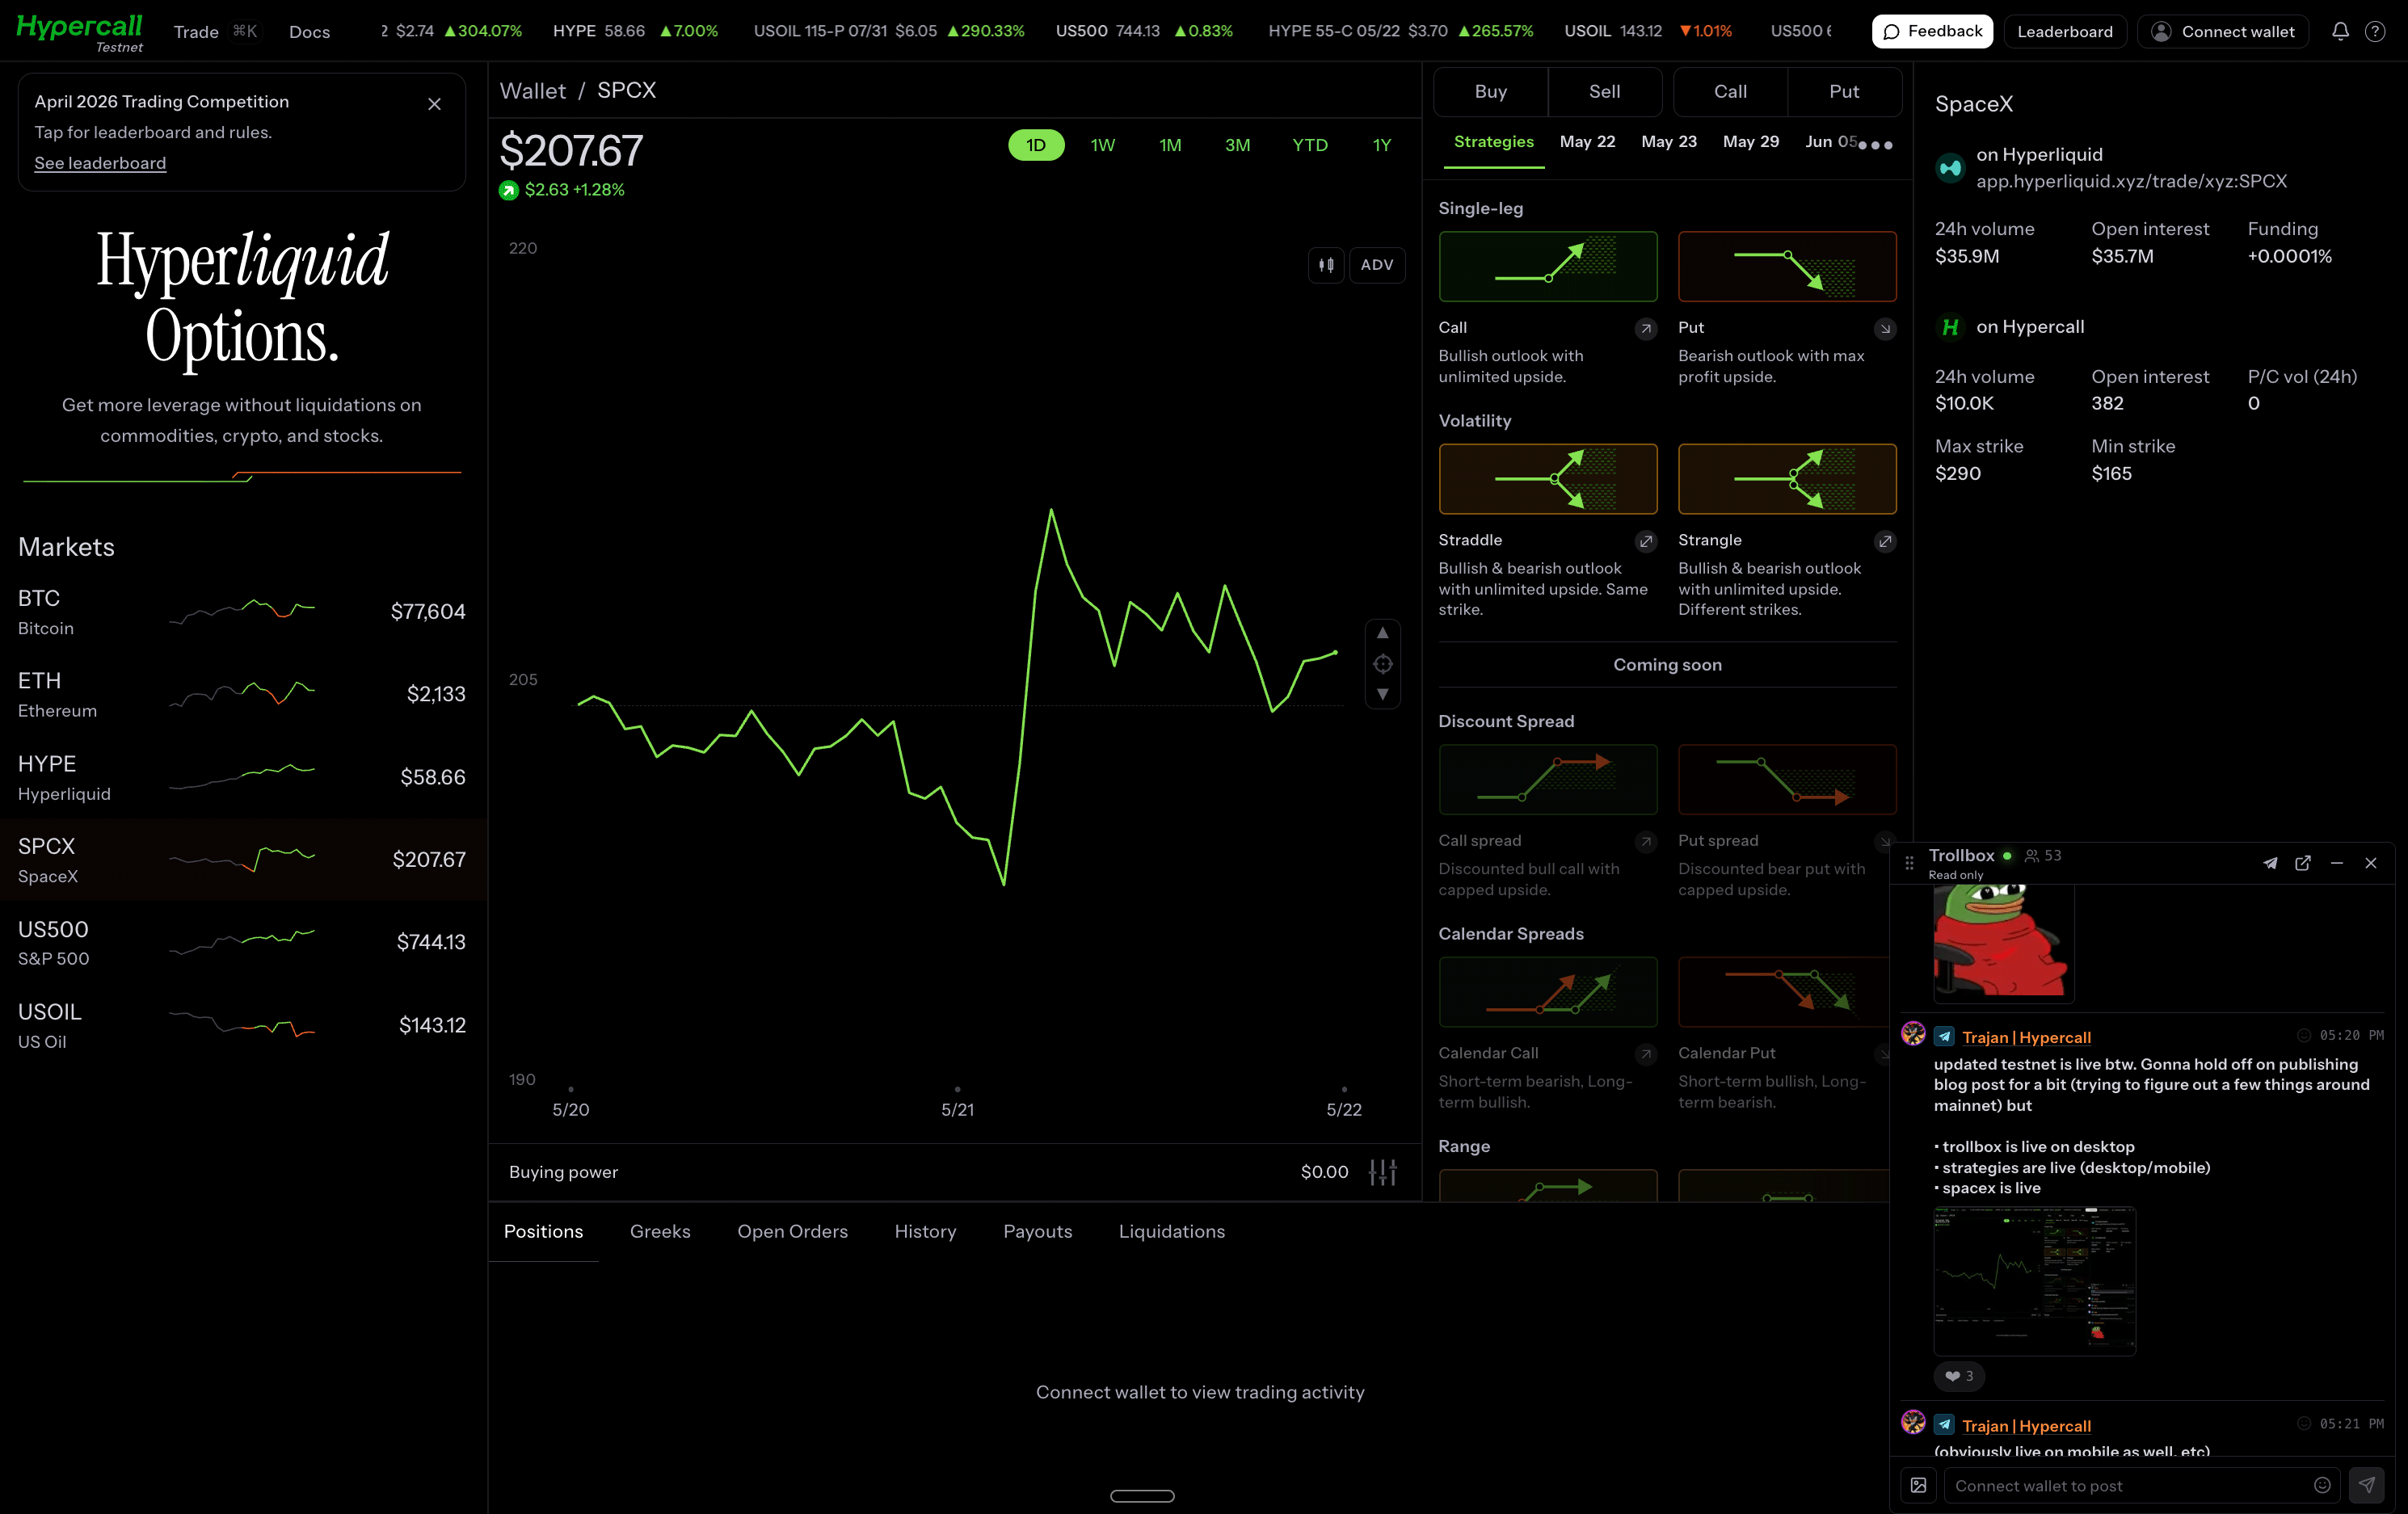The width and height of the screenshot is (2408, 1514).
Task: Open the notifications bell
Action: pyautogui.click(x=2340, y=31)
